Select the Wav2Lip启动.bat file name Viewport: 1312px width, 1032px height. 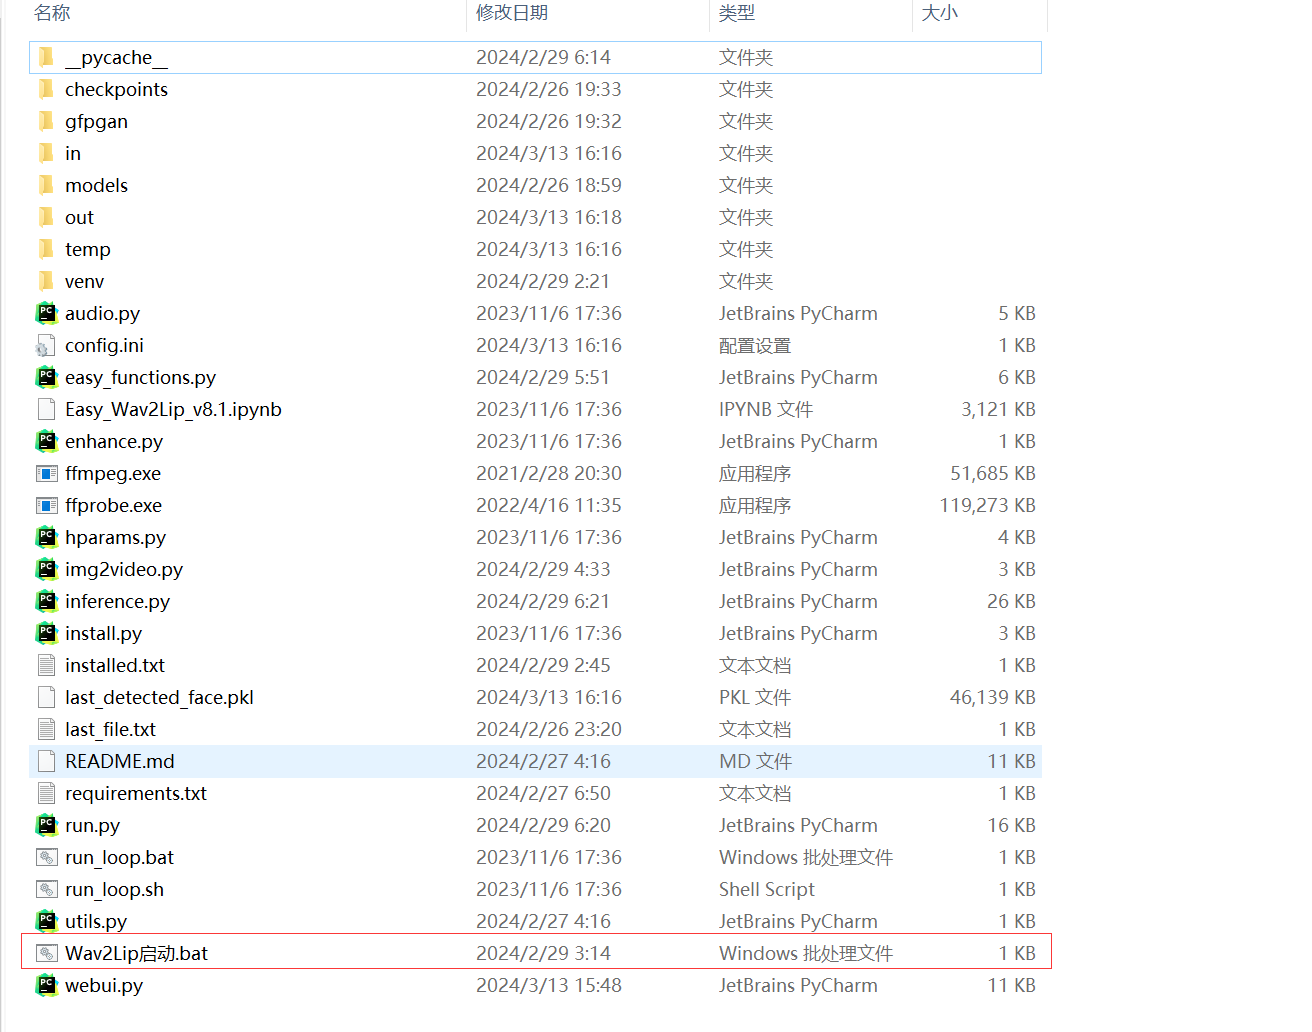point(137,953)
